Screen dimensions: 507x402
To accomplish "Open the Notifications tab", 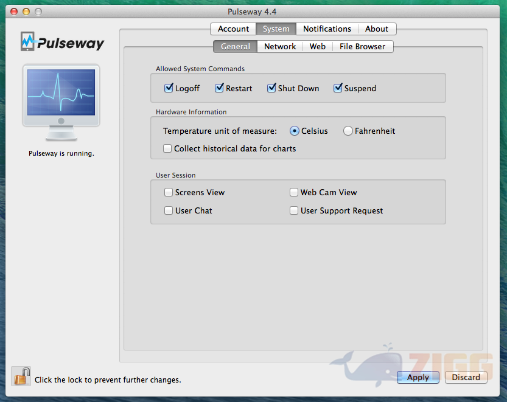I will click(x=327, y=29).
